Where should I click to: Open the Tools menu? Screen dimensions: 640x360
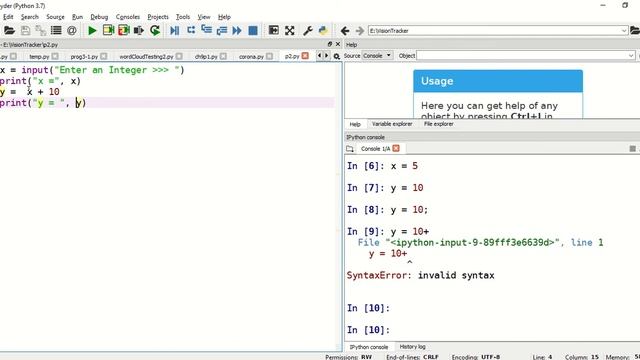pos(183,17)
